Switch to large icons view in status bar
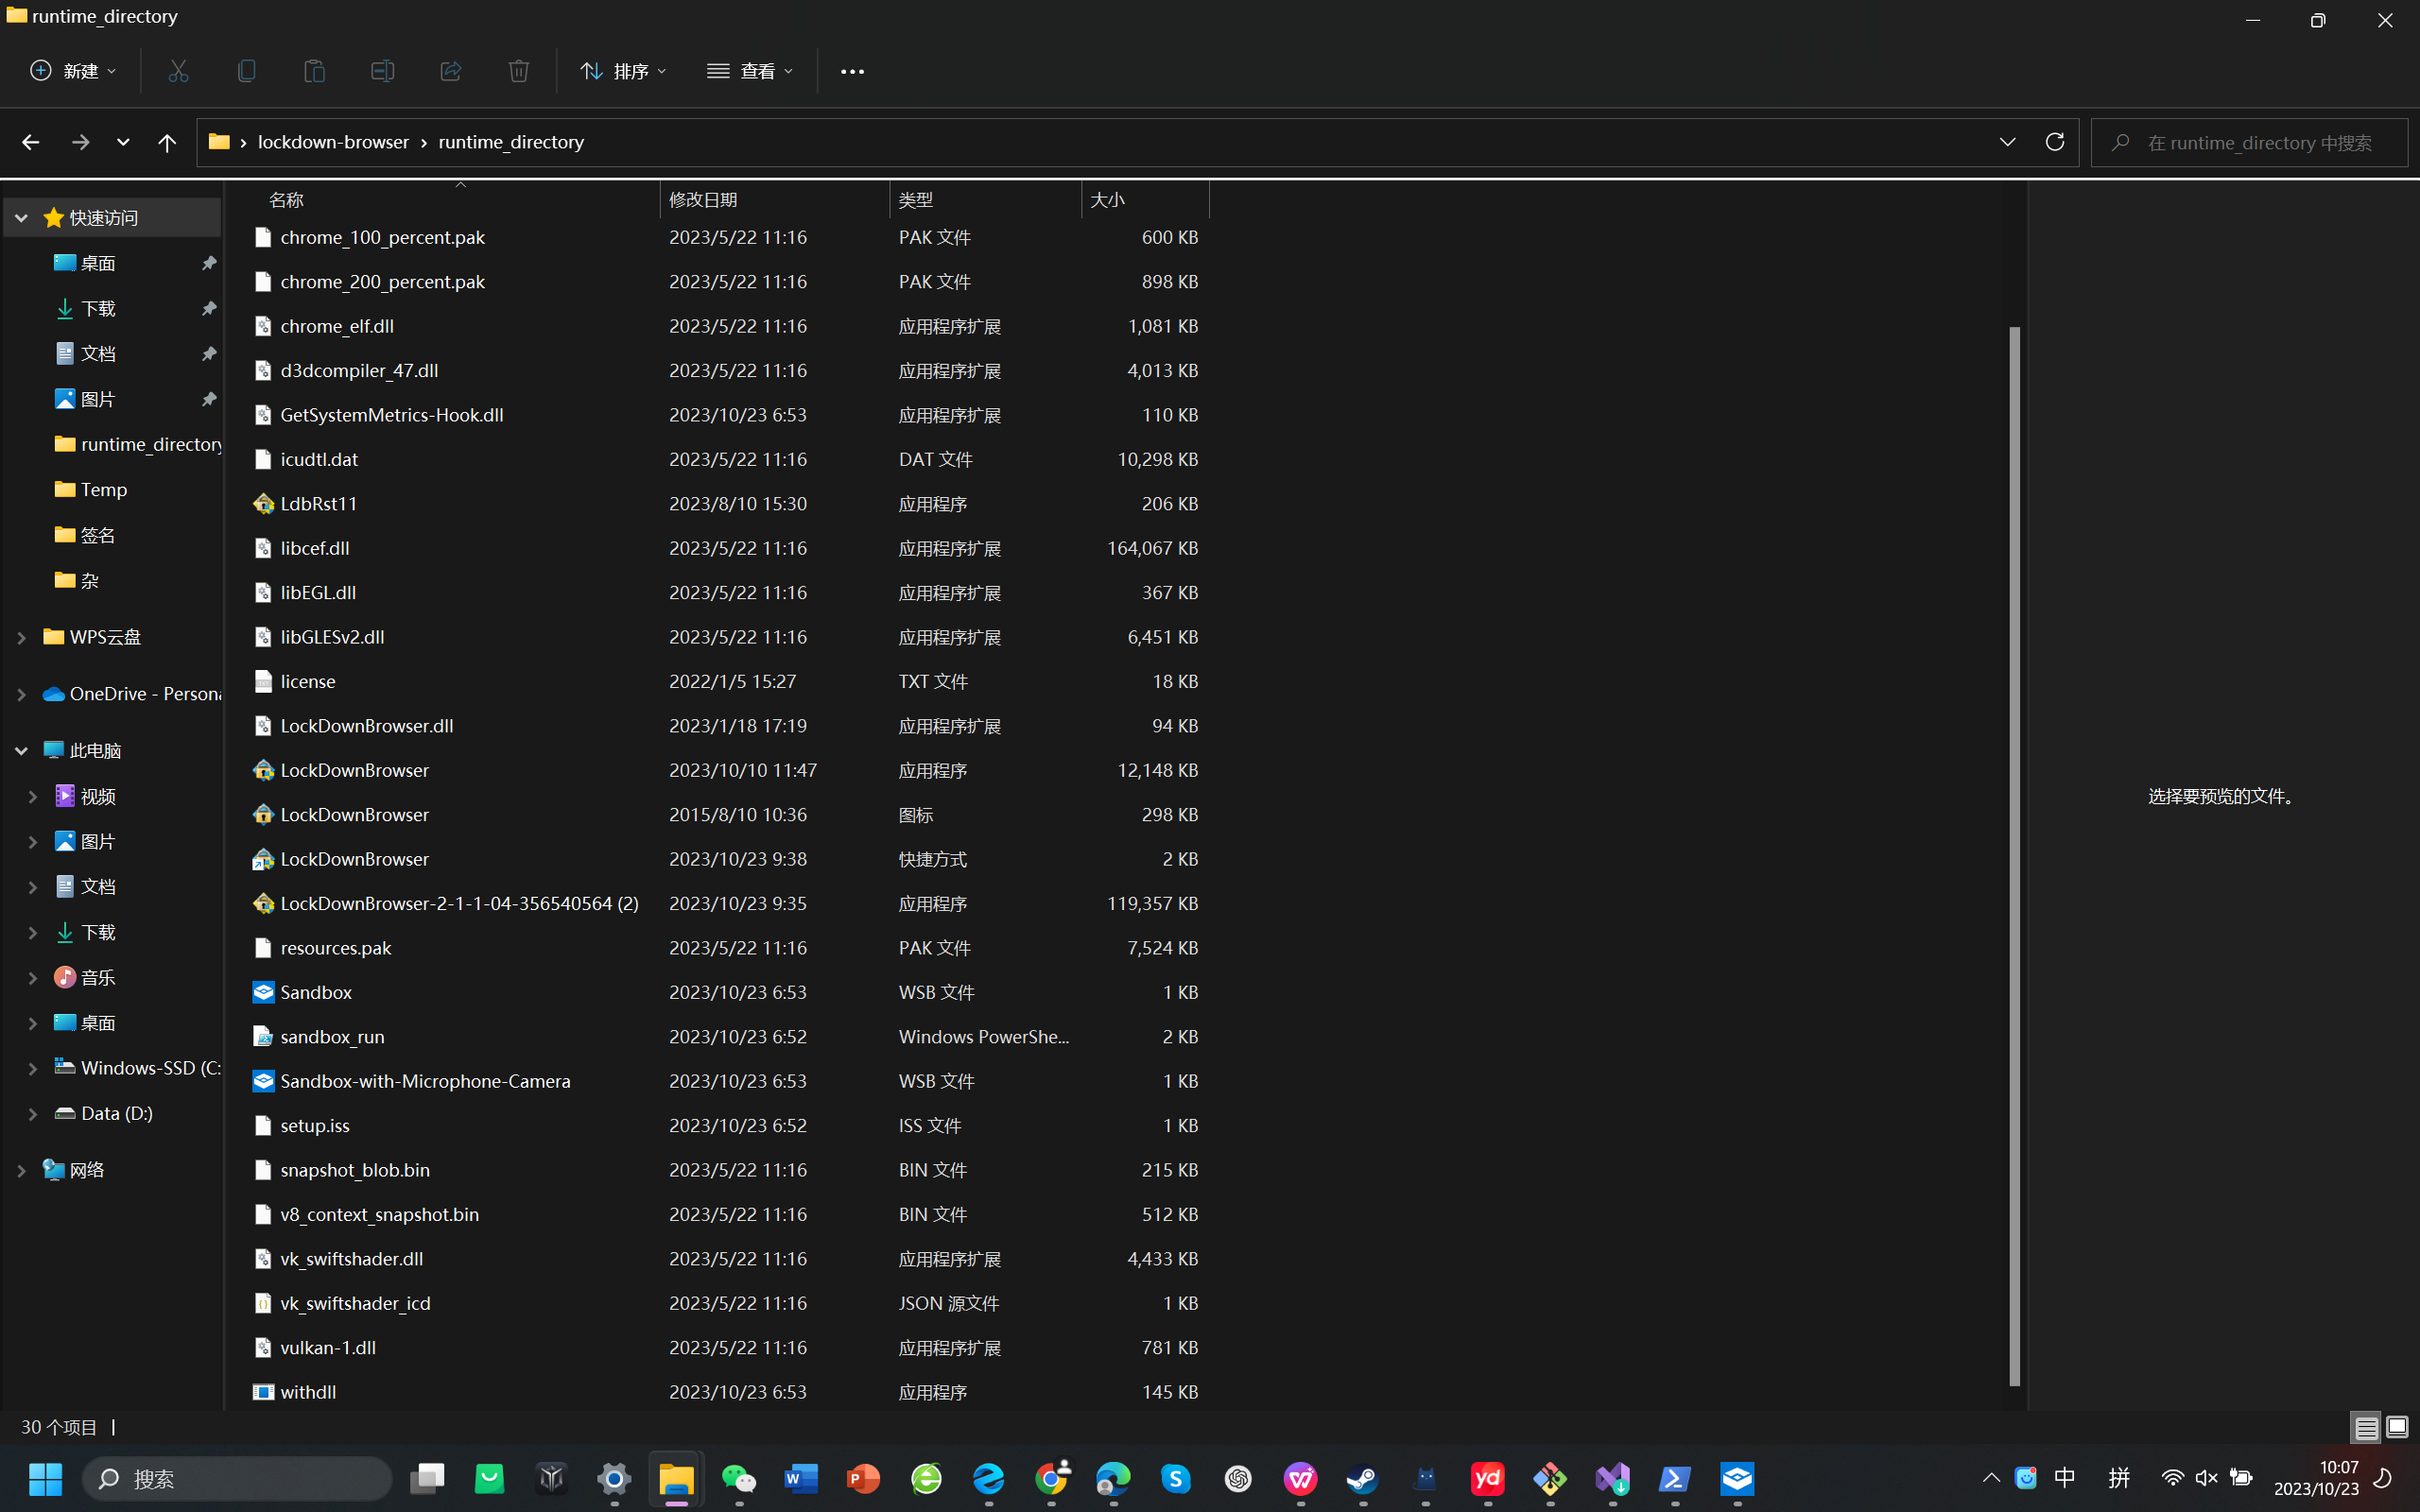This screenshot has height=1512, width=2420. click(2396, 1427)
